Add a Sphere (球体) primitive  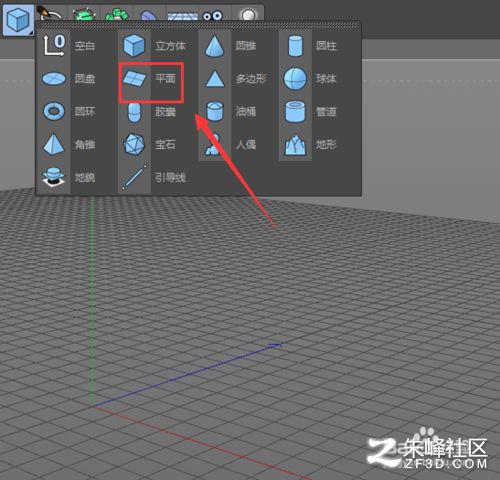pos(295,79)
